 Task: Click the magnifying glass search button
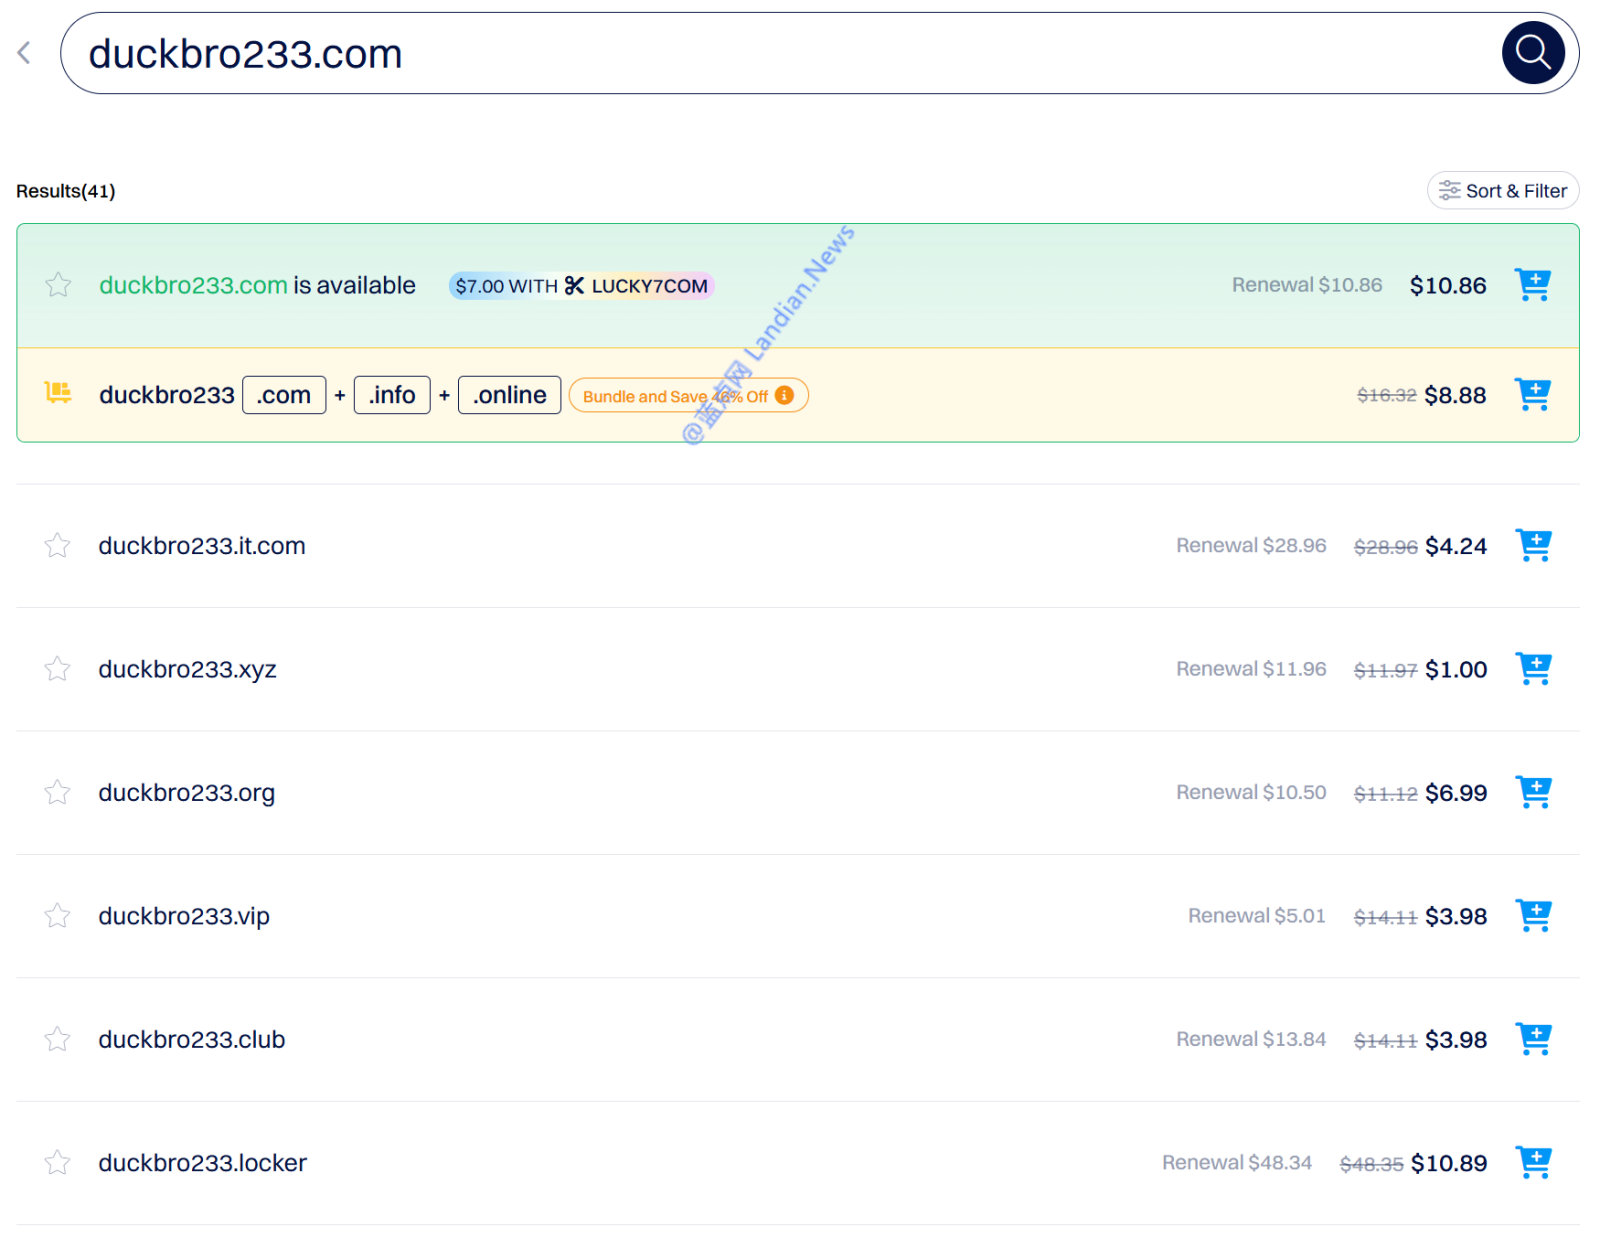[x=1532, y=53]
